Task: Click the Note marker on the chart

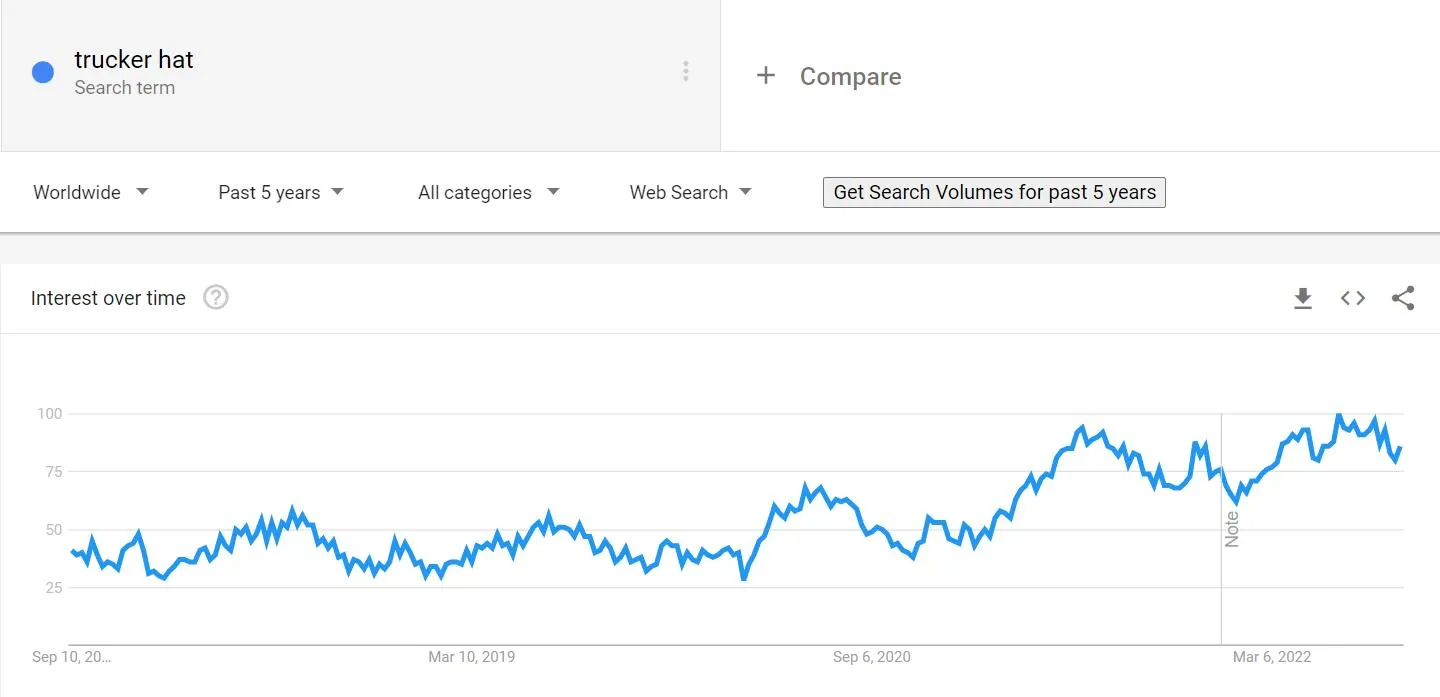Action: click(1232, 528)
